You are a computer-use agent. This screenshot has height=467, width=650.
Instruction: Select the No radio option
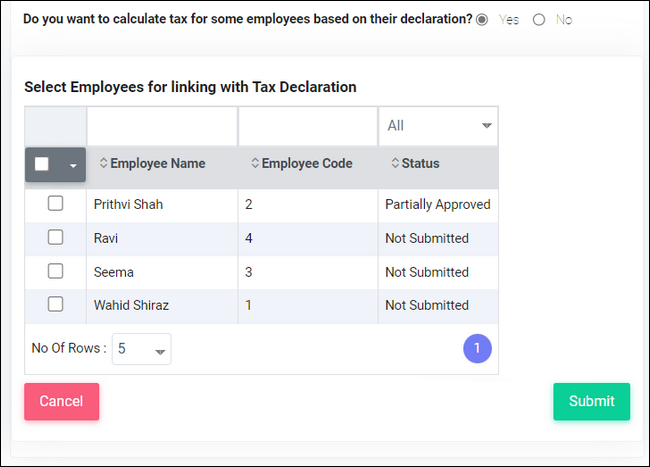(x=539, y=19)
